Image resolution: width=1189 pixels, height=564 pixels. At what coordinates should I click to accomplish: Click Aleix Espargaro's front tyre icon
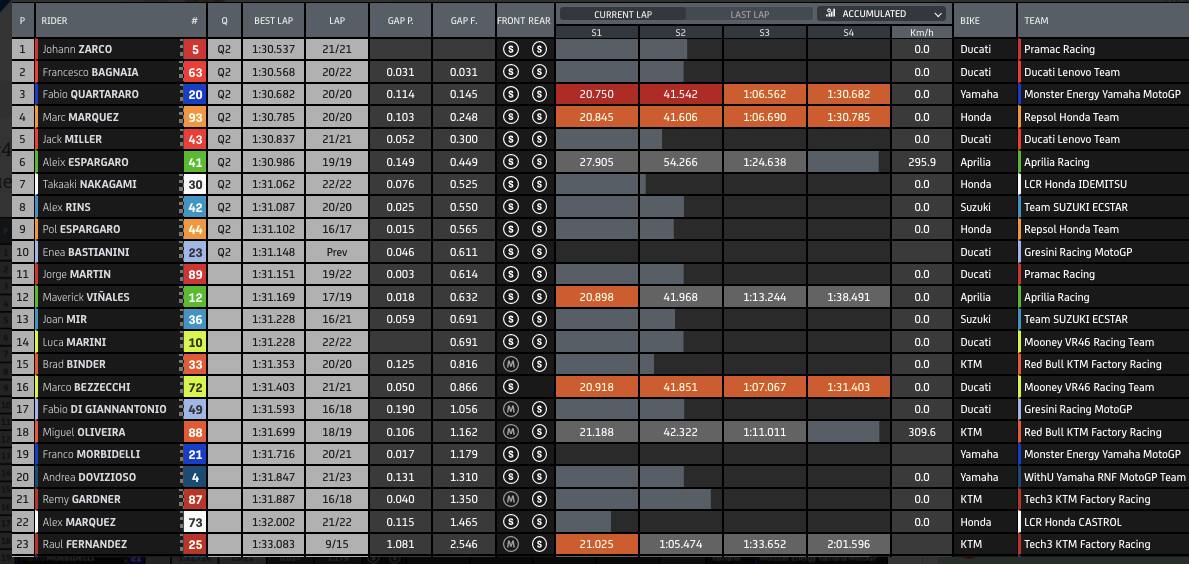pyautogui.click(x=510, y=162)
